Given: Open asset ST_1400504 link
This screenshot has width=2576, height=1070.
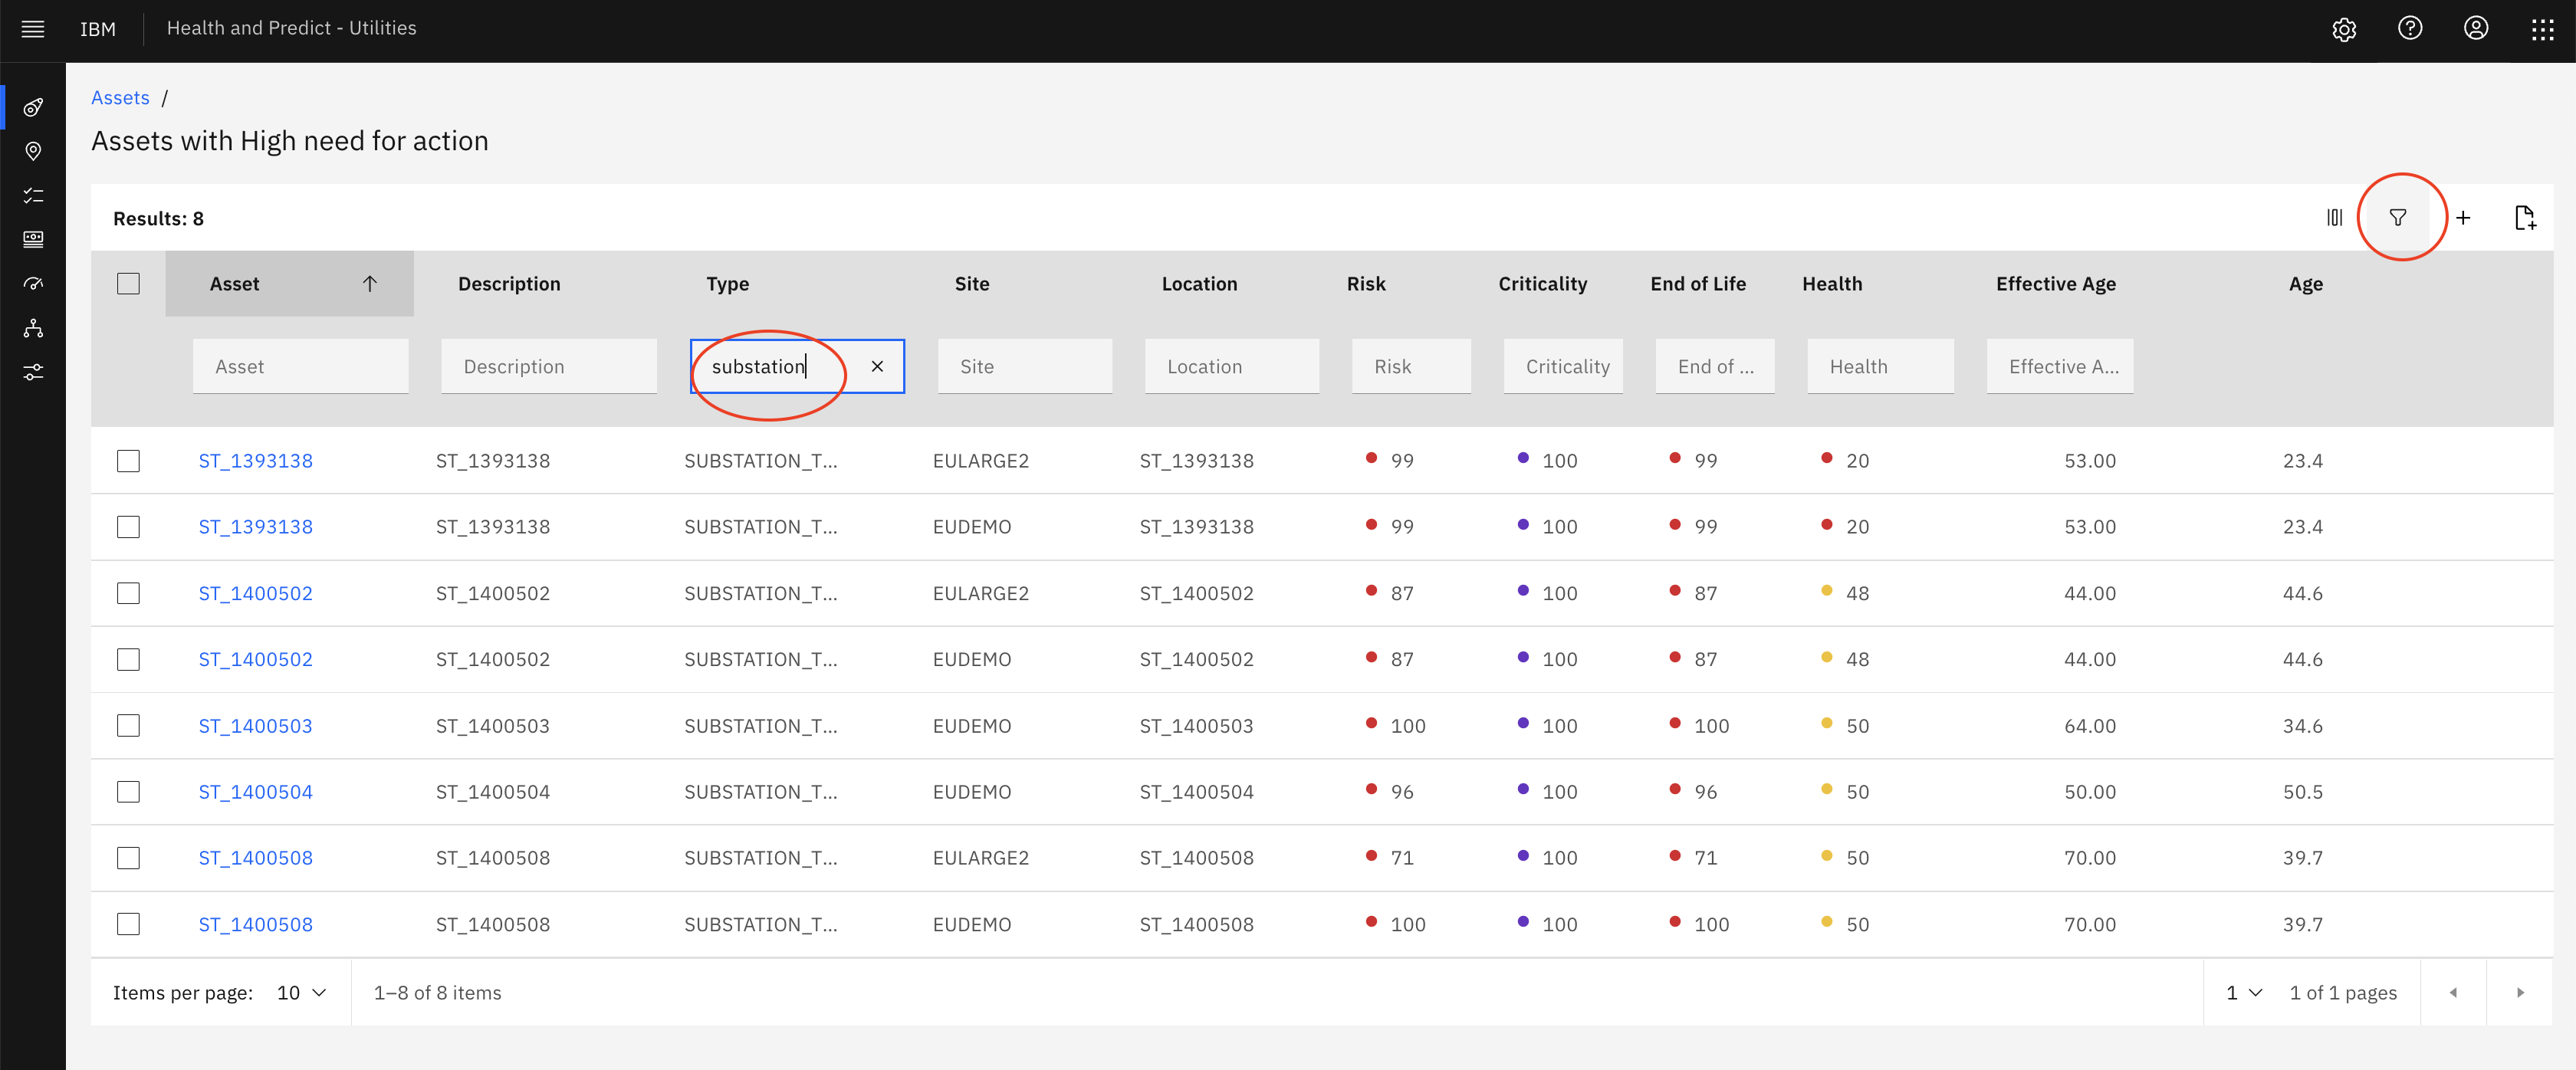Looking at the screenshot, I should tap(255, 792).
